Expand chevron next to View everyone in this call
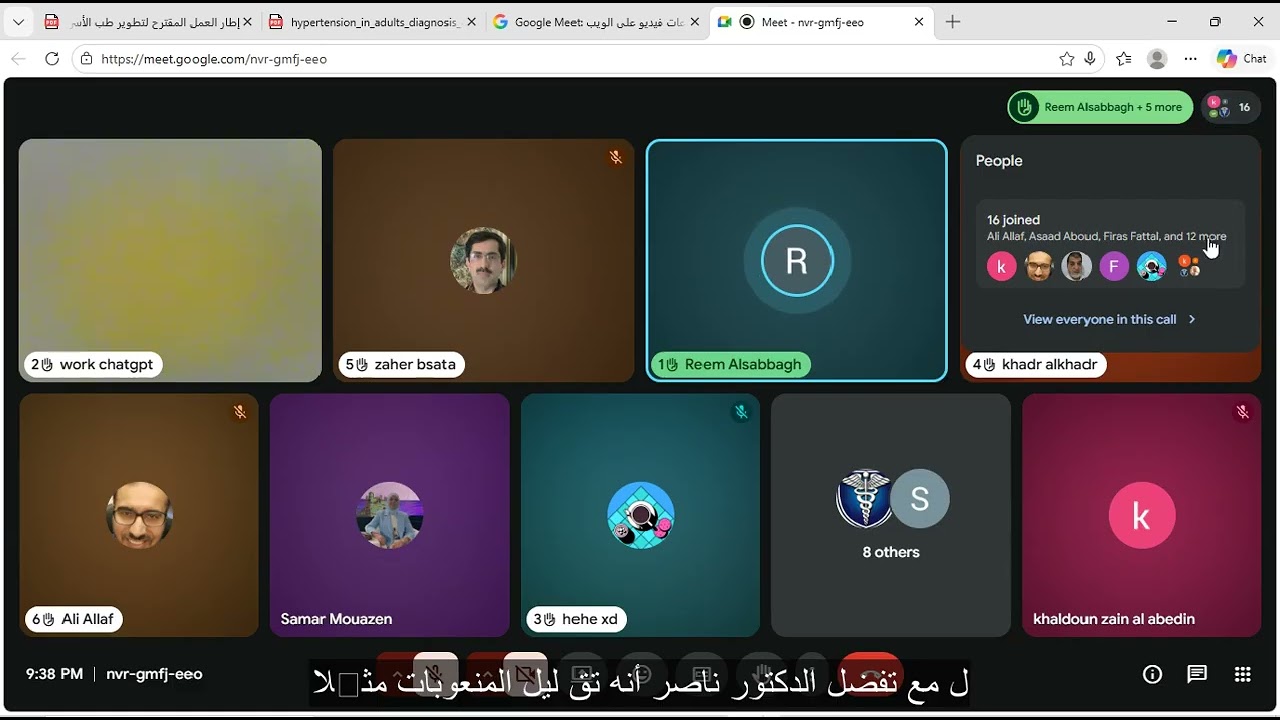Image resolution: width=1280 pixels, height=720 pixels. pos(1191,319)
